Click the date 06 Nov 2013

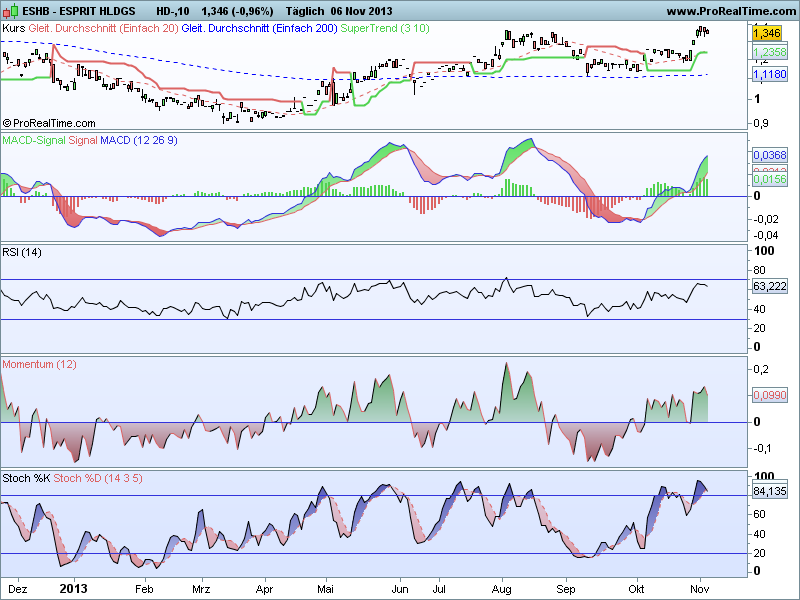[x=362, y=11]
